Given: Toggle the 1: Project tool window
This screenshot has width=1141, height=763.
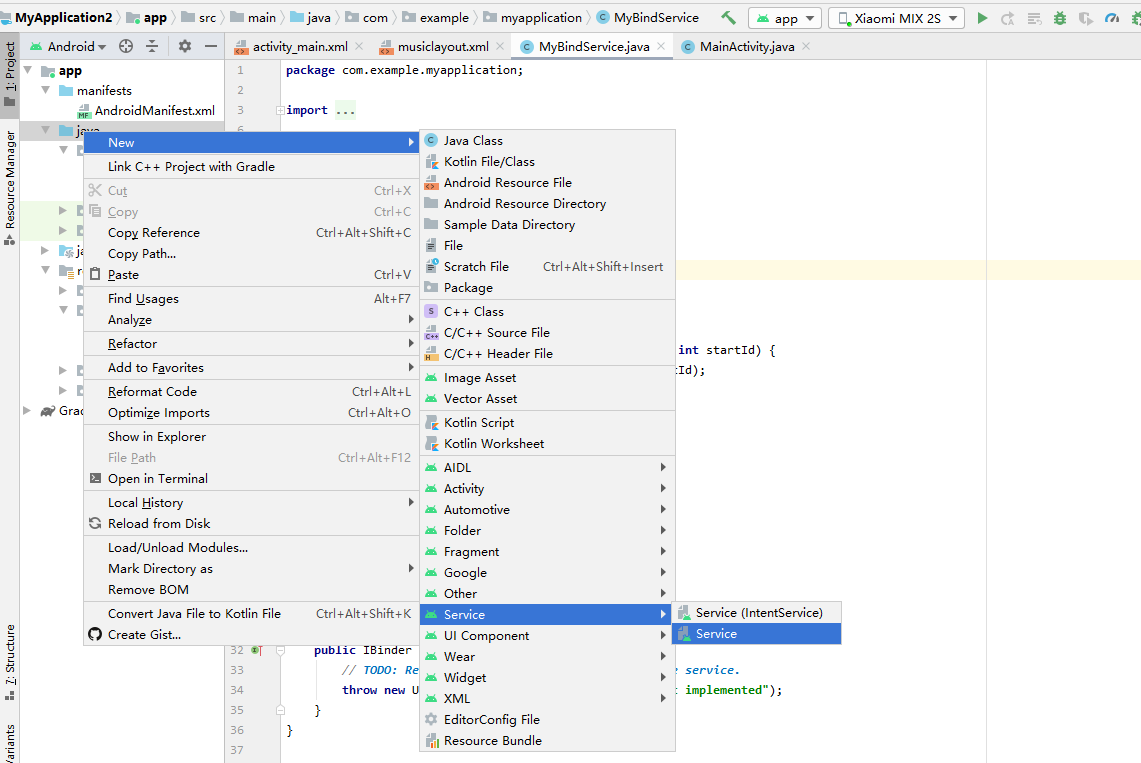Looking at the screenshot, I should 9,73.
